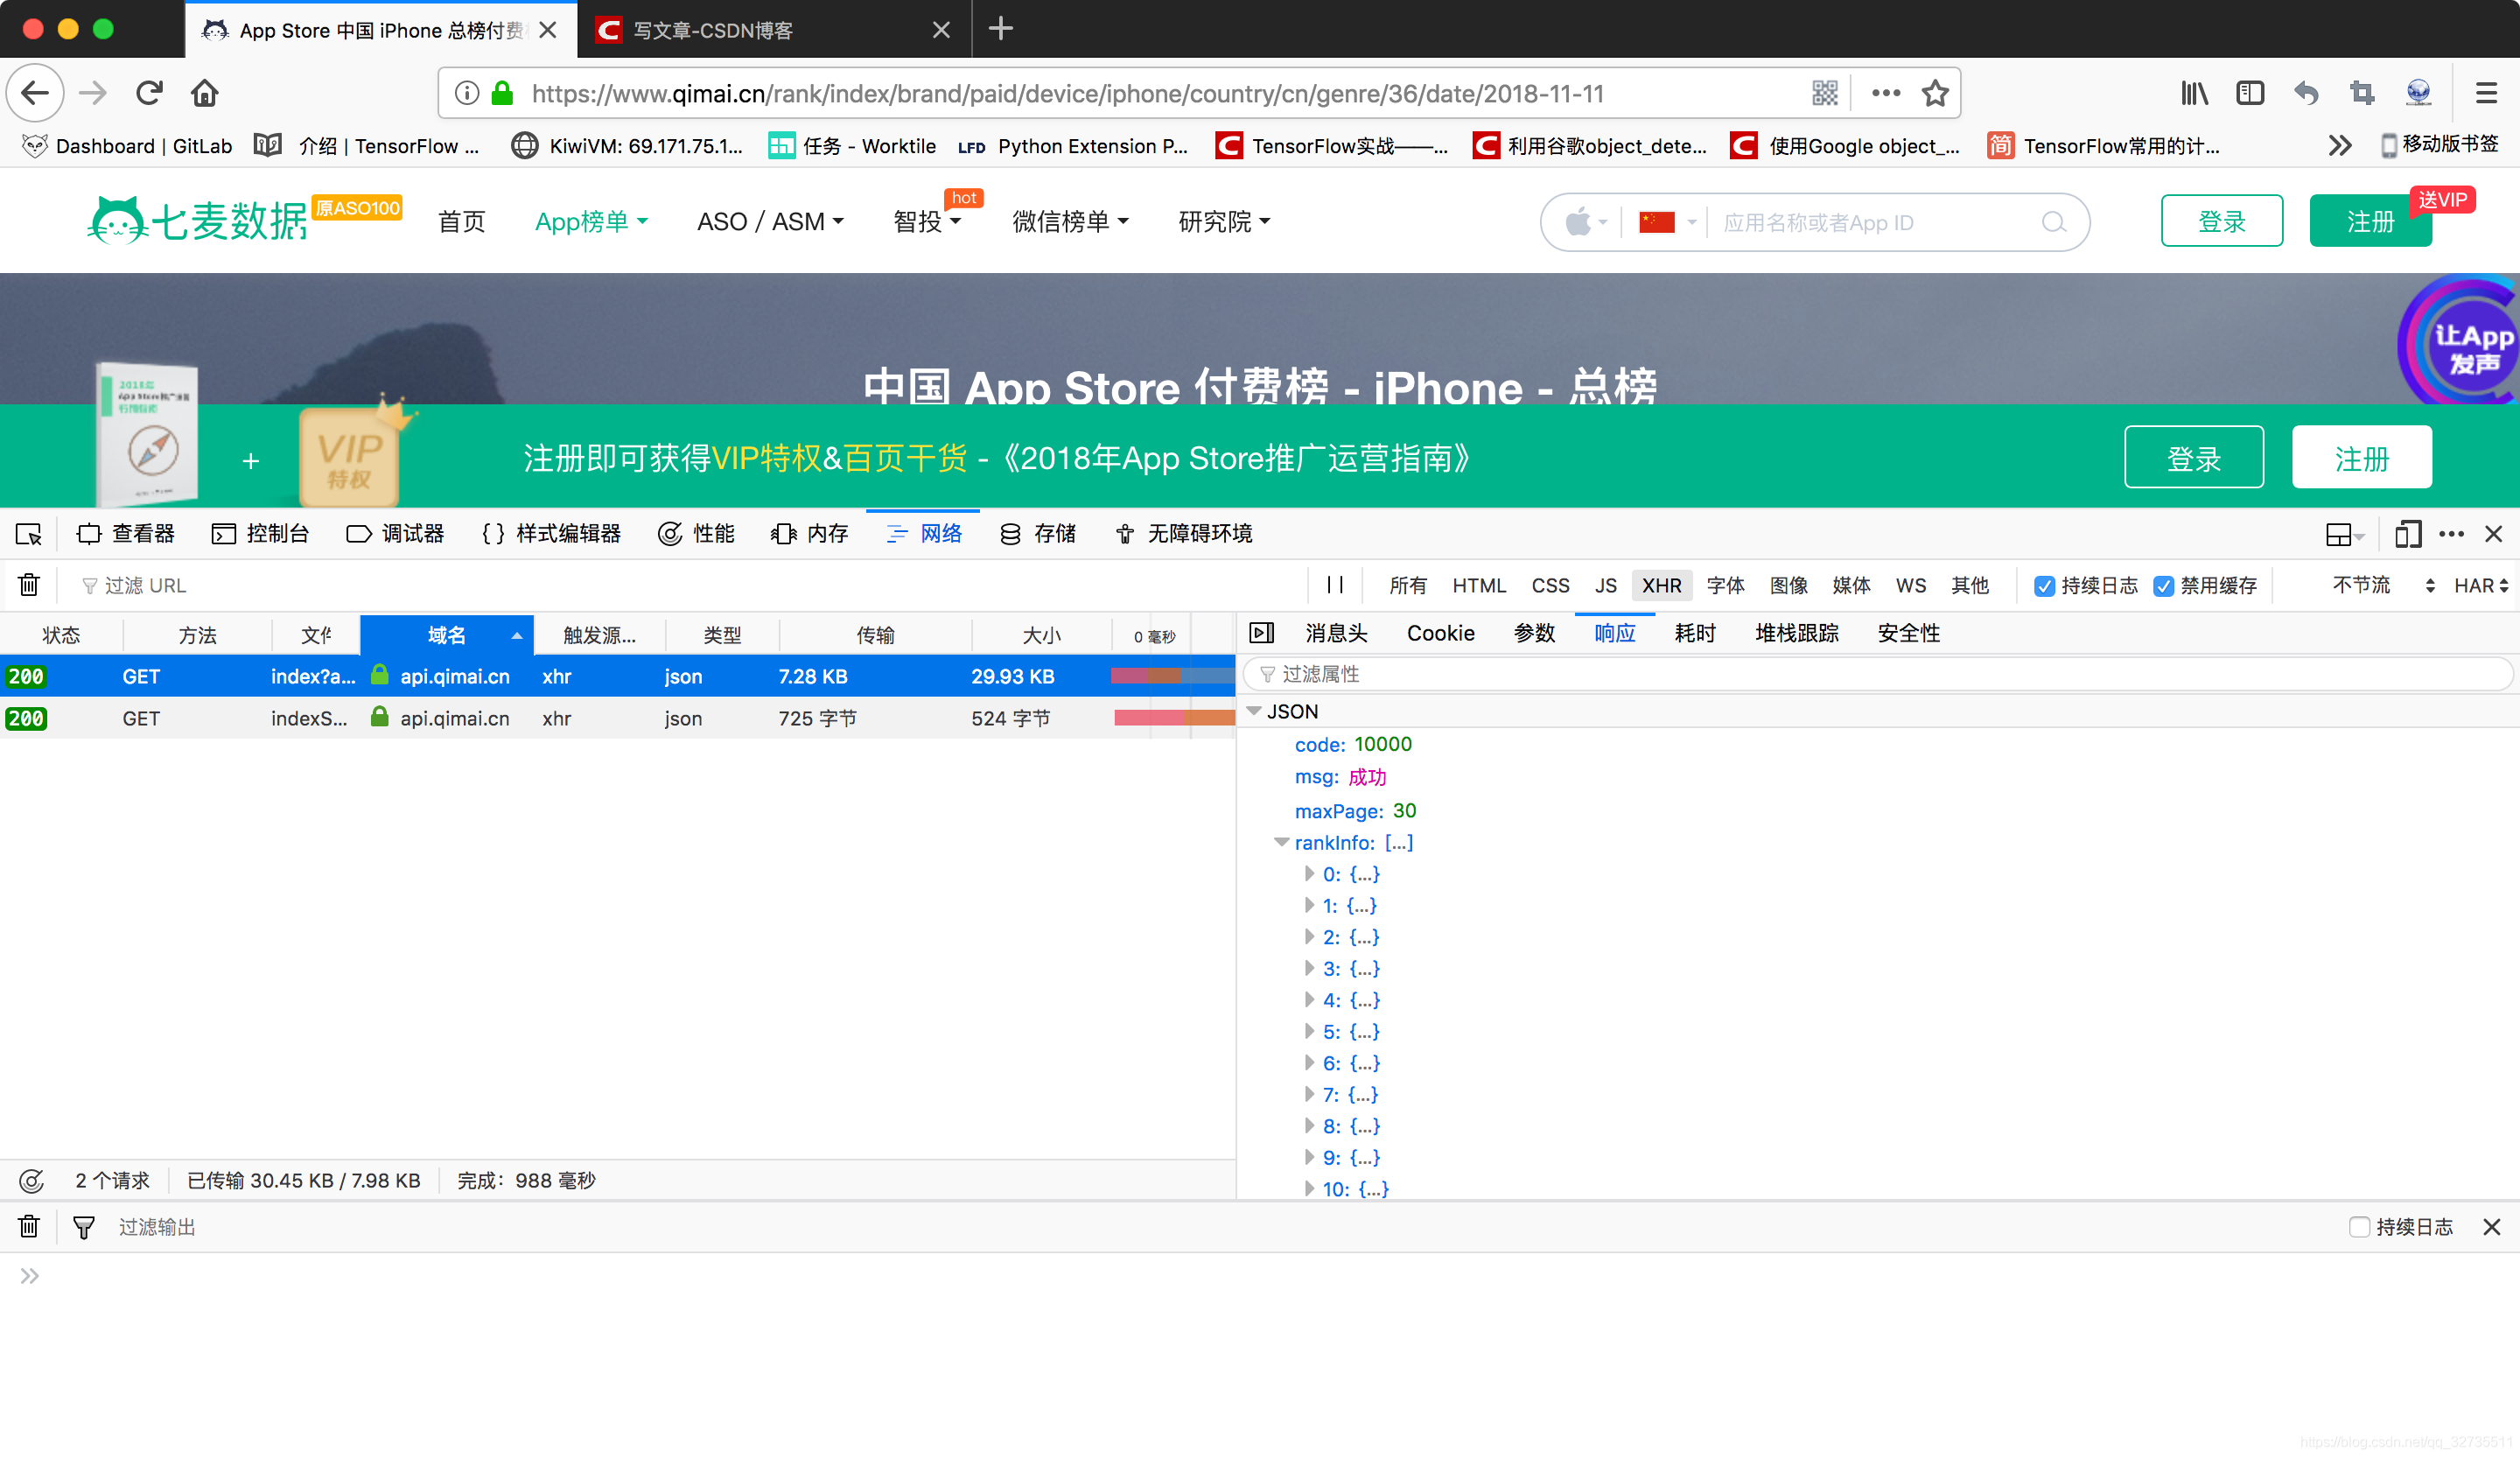Viewport: 2520px width, 1458px height.
Task: Open country flag selector dropdown
Action: coord(1667,222)
